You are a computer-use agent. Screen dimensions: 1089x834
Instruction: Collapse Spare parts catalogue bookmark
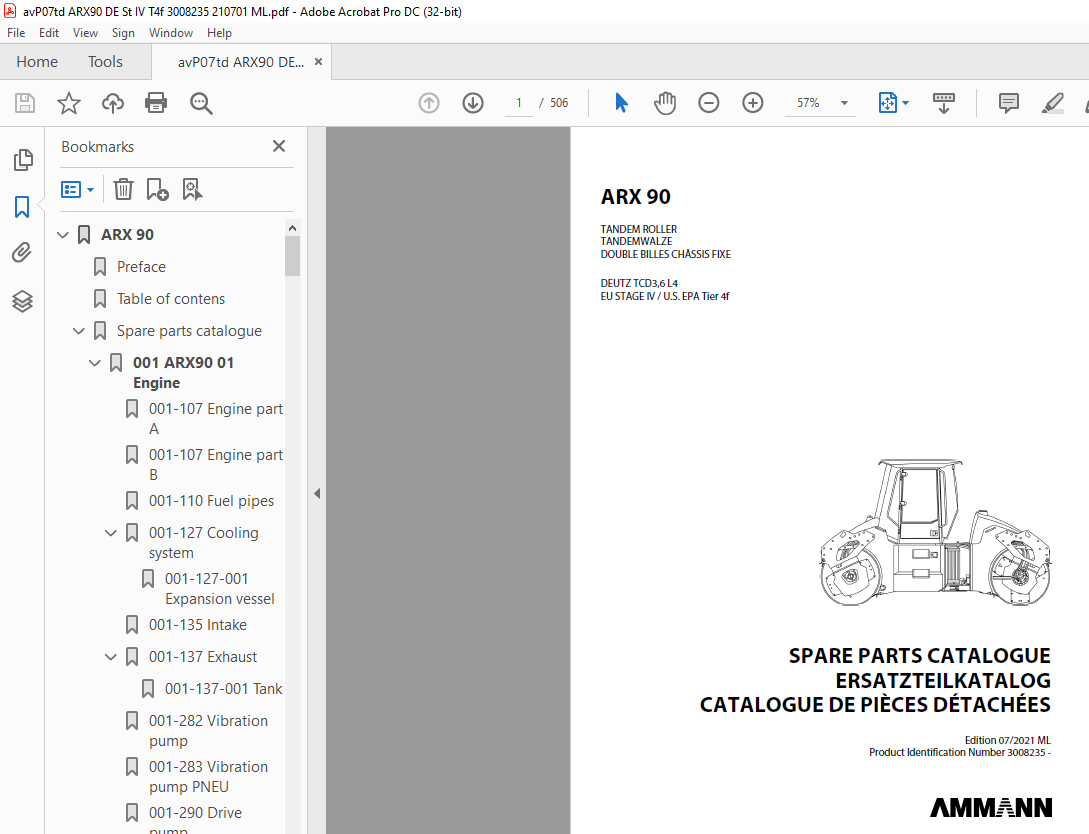79,331
